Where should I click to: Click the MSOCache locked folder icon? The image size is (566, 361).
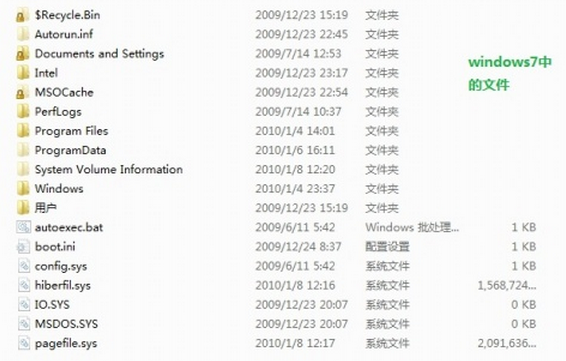[22, 92]
